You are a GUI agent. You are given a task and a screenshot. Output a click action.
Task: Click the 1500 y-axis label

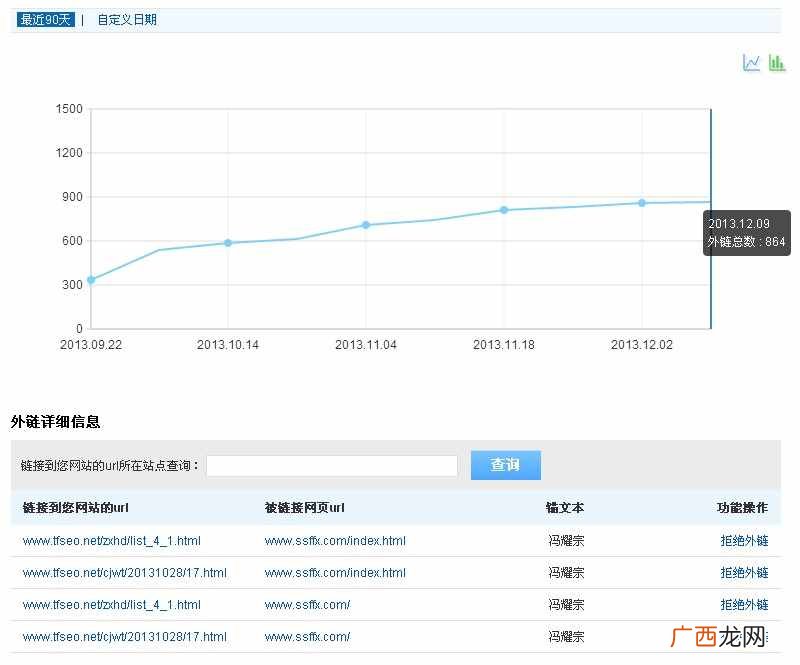[69, 109]
